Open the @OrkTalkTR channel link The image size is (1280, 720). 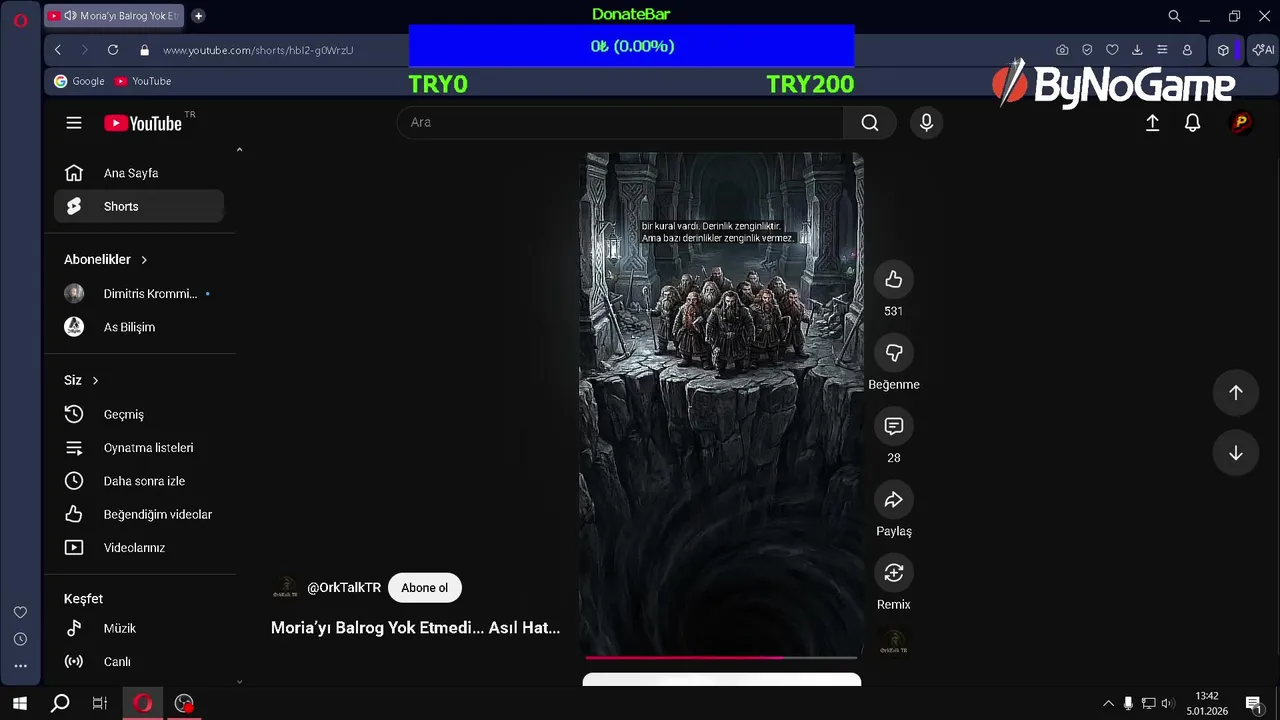[344, 588]
